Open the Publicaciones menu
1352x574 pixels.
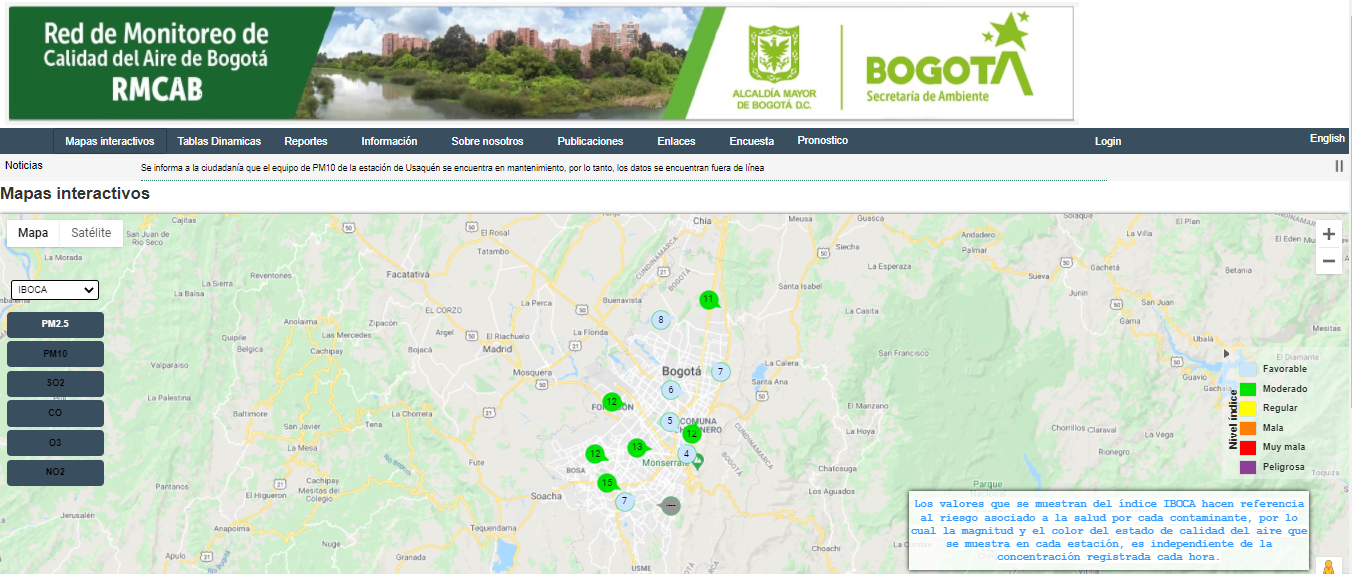tap(590, 141)
